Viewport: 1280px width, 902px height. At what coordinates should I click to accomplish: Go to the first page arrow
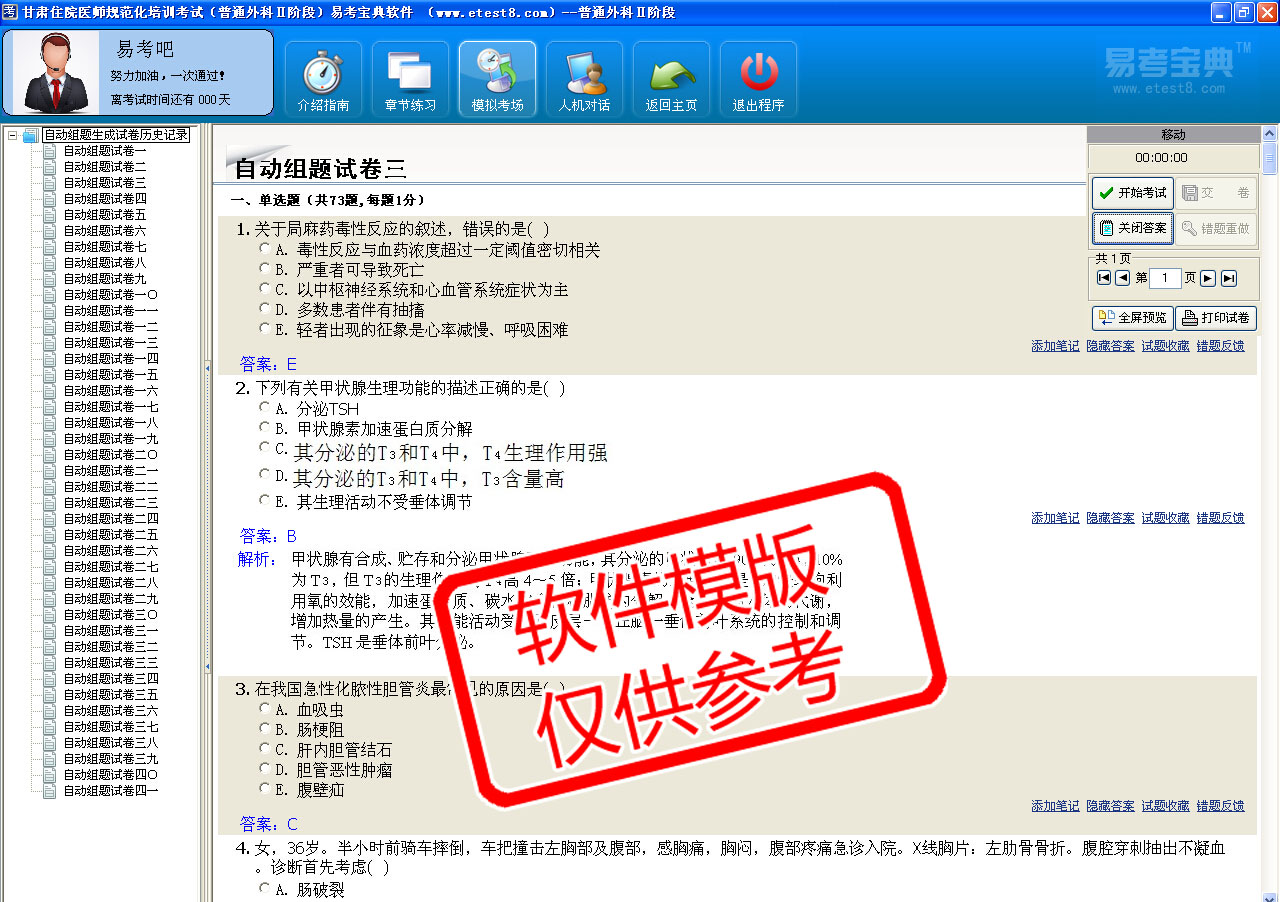(1104, 278)
